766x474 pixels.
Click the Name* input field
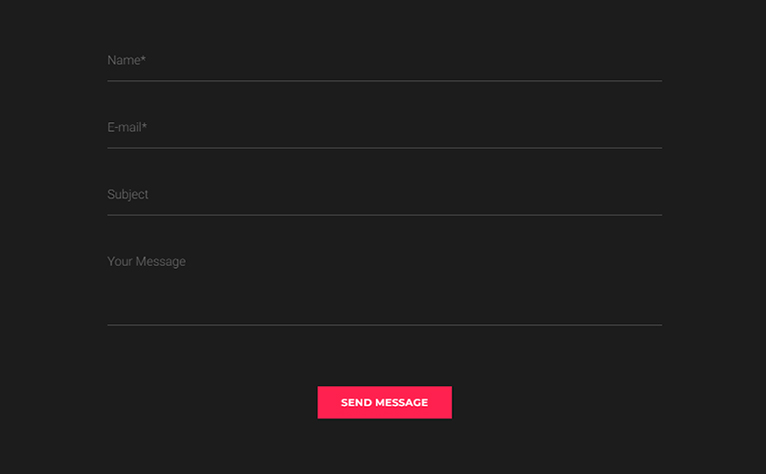[384, 61]
